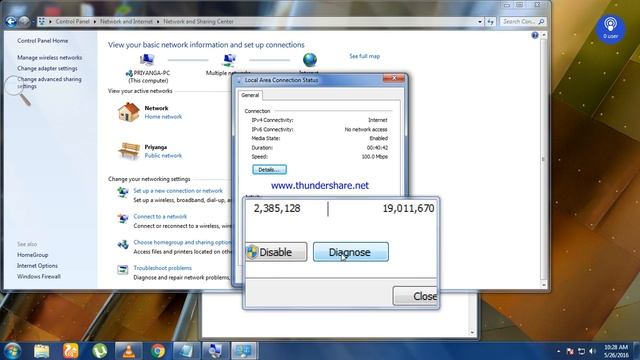The height and width of the screenshot is (360, 640).
Task: Click Network and Internet breadcrumb
Action: click(126, 22)
